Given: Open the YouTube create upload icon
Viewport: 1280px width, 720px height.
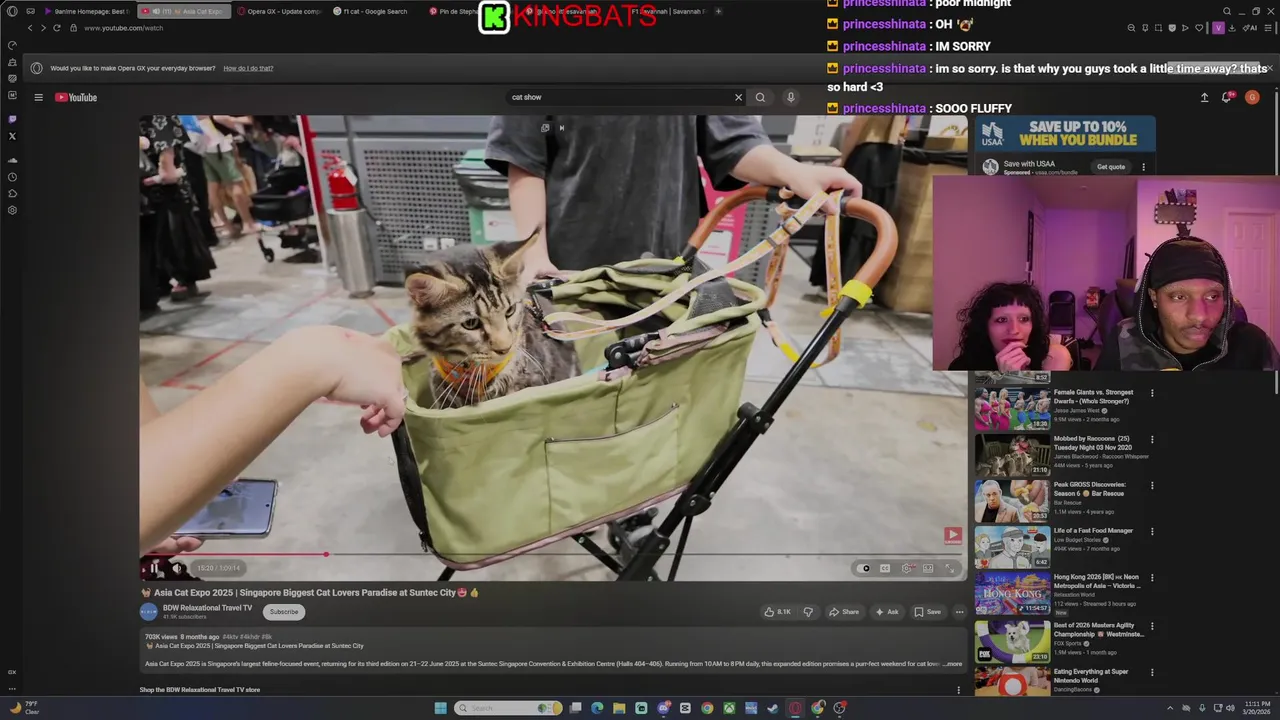Looking at the screenshot, I should (1204, 97).
